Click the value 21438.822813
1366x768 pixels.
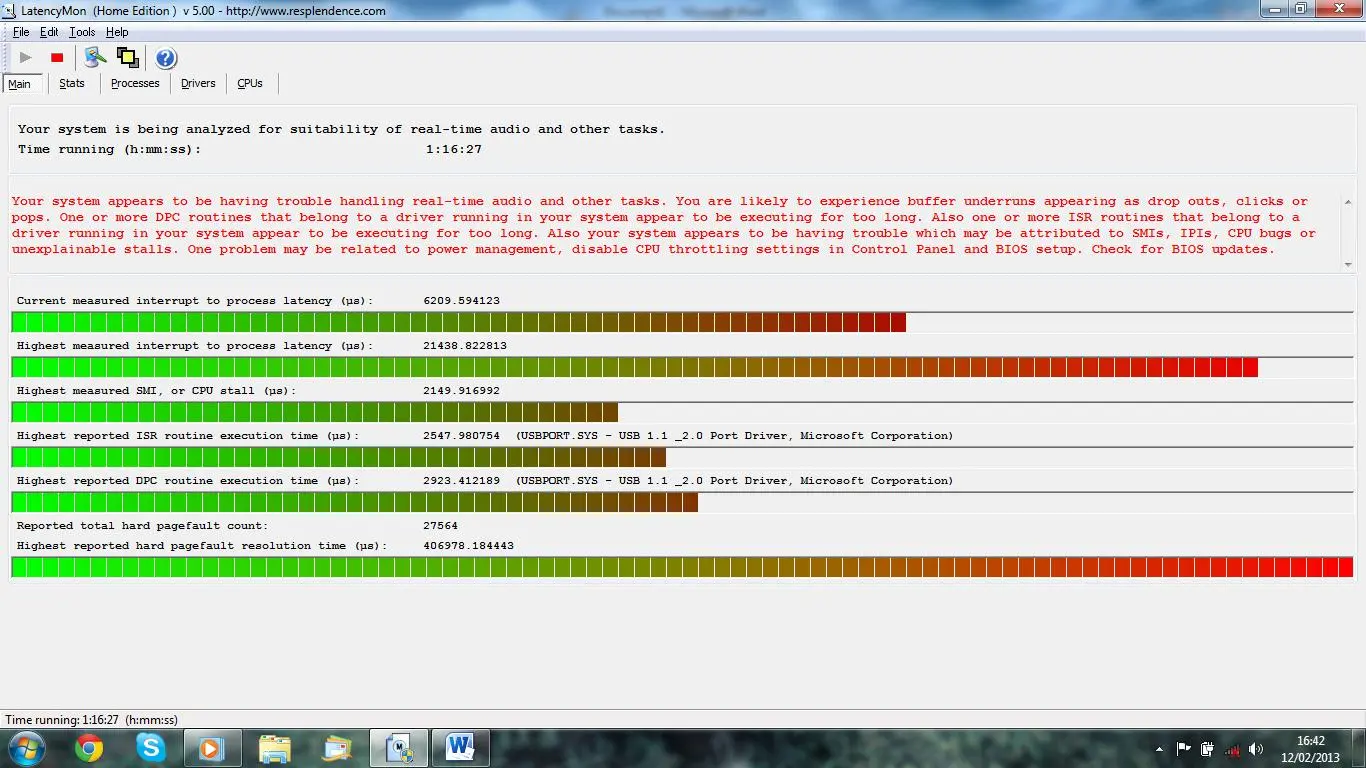click(x=465, y=346)
